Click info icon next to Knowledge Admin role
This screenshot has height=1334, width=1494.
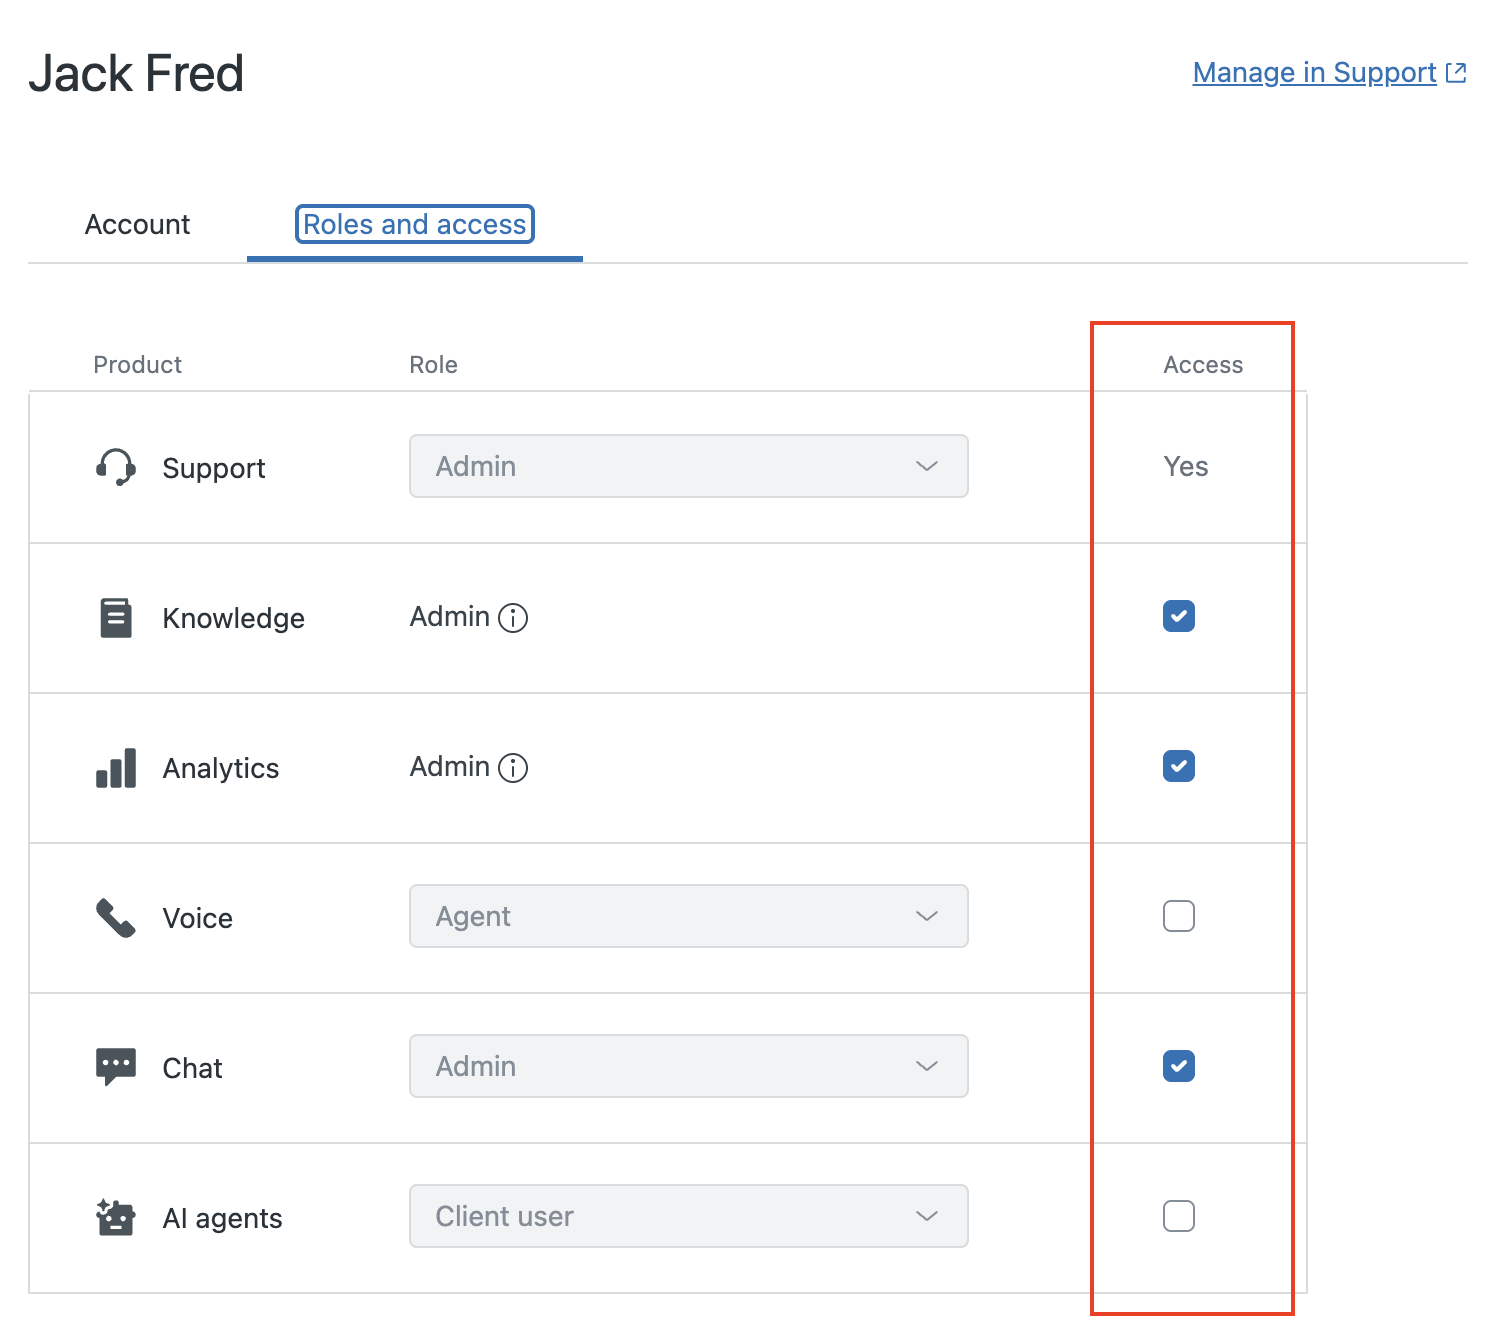click(513, 618)
